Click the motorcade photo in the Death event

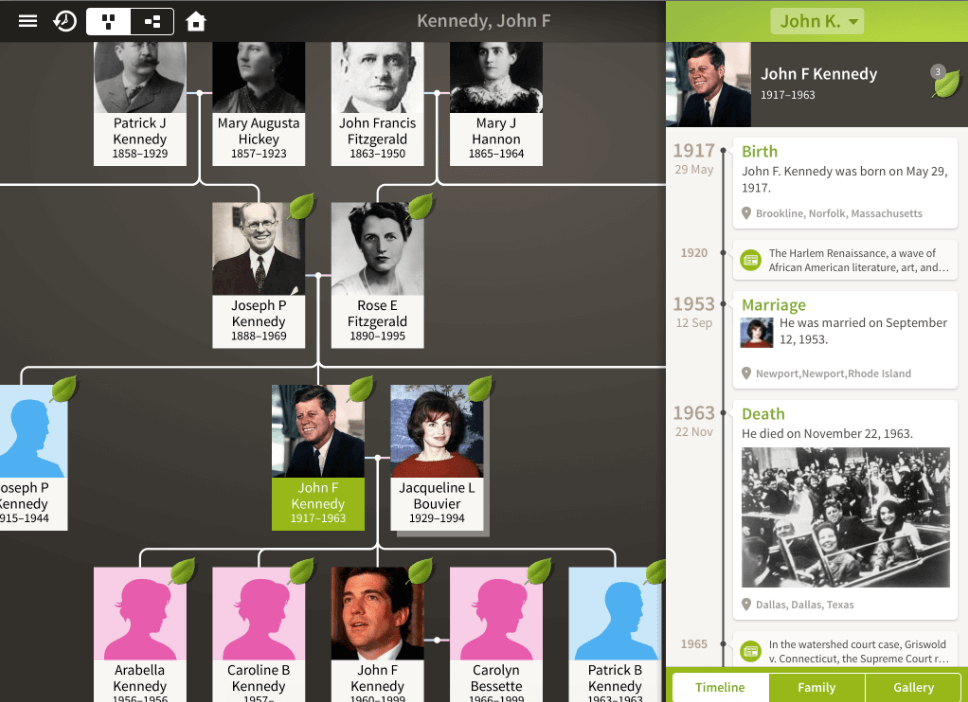[845, 517]
